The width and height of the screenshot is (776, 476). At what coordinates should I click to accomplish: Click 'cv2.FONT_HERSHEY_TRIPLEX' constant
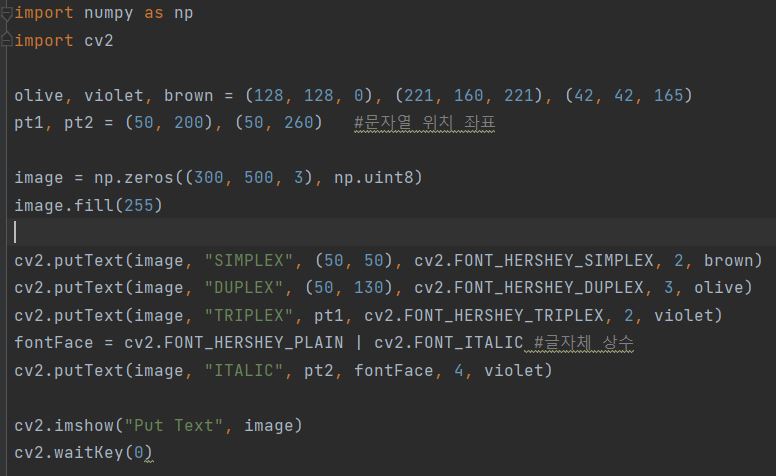pyautogui.click(x=484, y=315)
